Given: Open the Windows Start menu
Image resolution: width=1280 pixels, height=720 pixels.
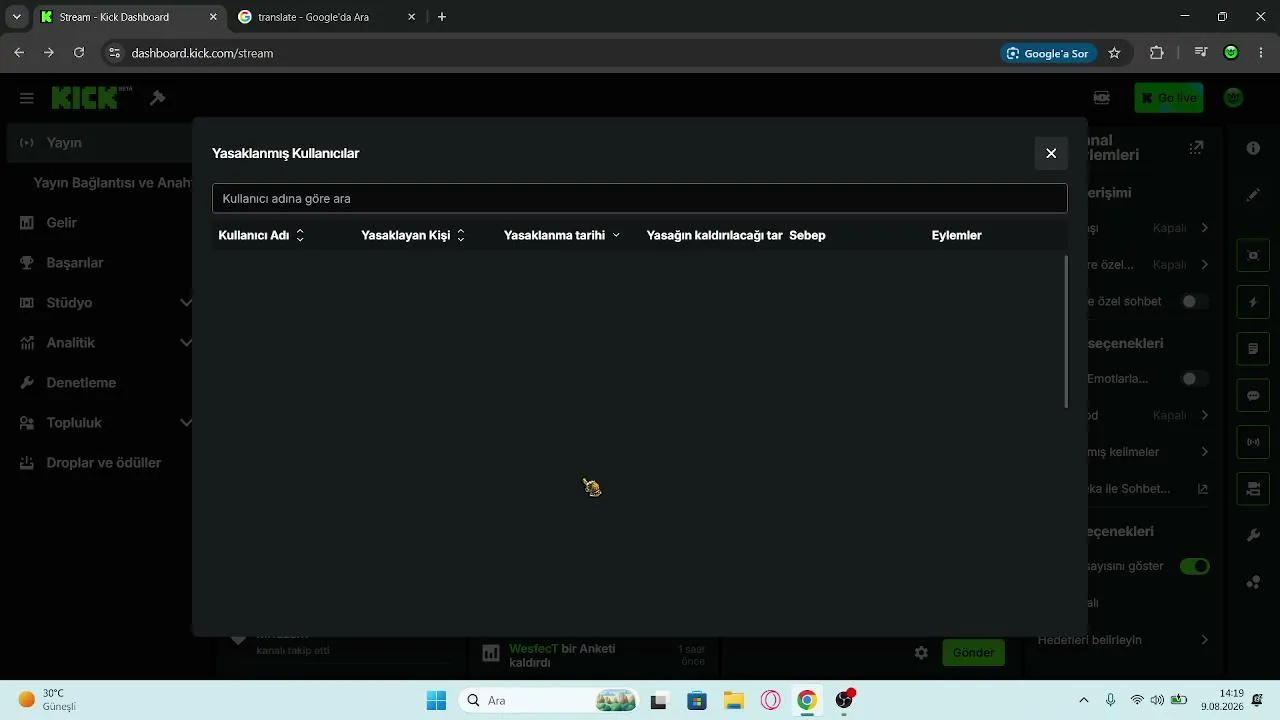Looking at the screenshot, I should (436, 700).
